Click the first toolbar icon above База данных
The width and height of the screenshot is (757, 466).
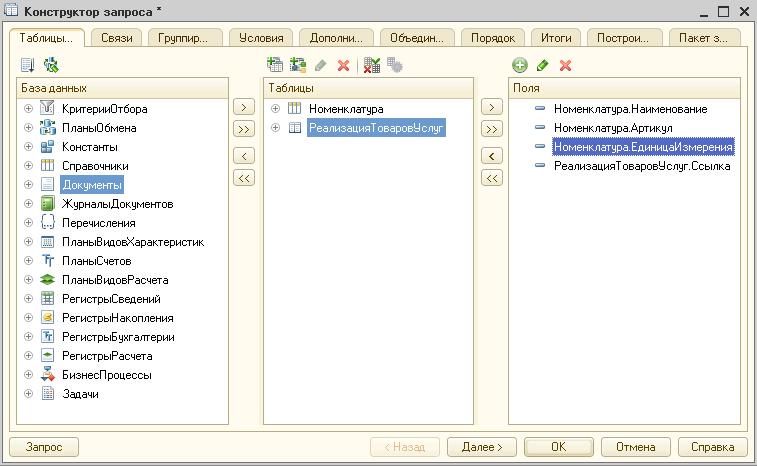coord(28,65)
